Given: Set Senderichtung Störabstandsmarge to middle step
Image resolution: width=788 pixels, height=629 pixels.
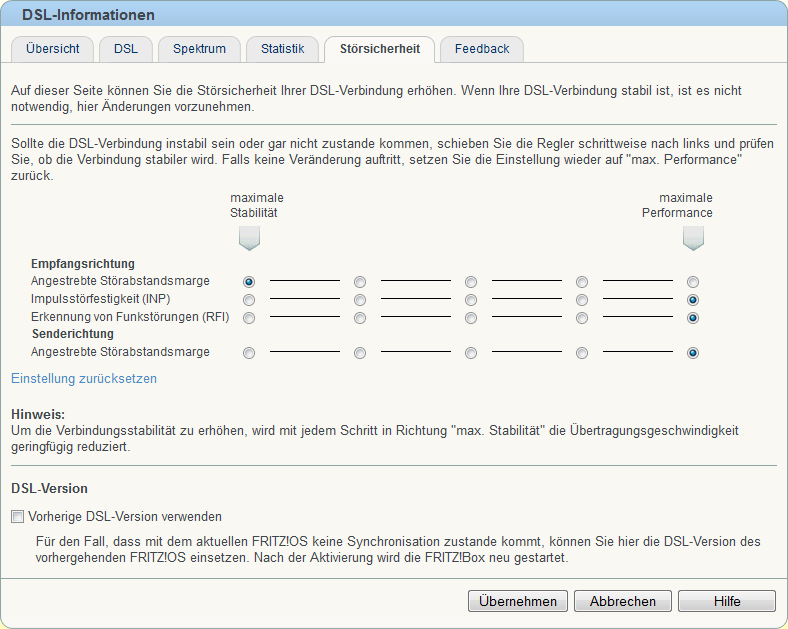Looking at the screenshot, I should click(471, 353).
